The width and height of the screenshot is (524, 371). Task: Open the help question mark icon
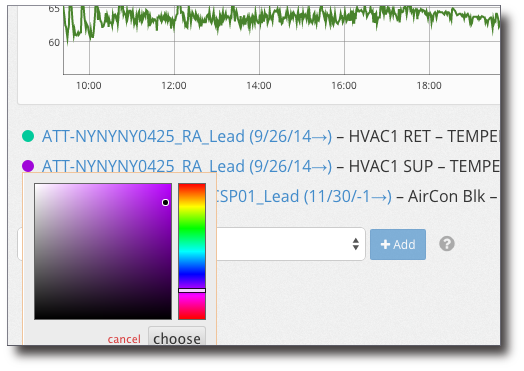tap(447, 244)
